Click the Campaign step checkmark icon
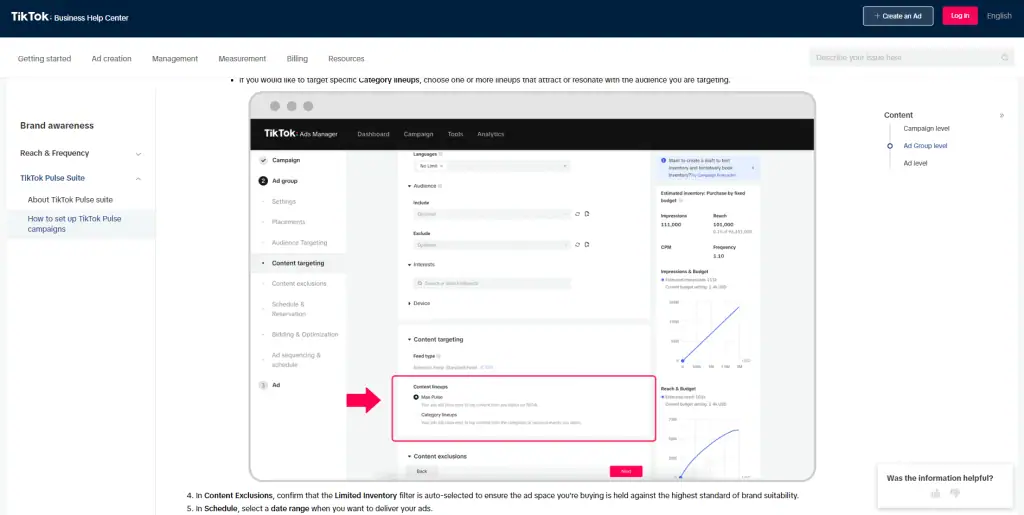Viewport: 1024px width, 515px height. (x=263, y=160)
